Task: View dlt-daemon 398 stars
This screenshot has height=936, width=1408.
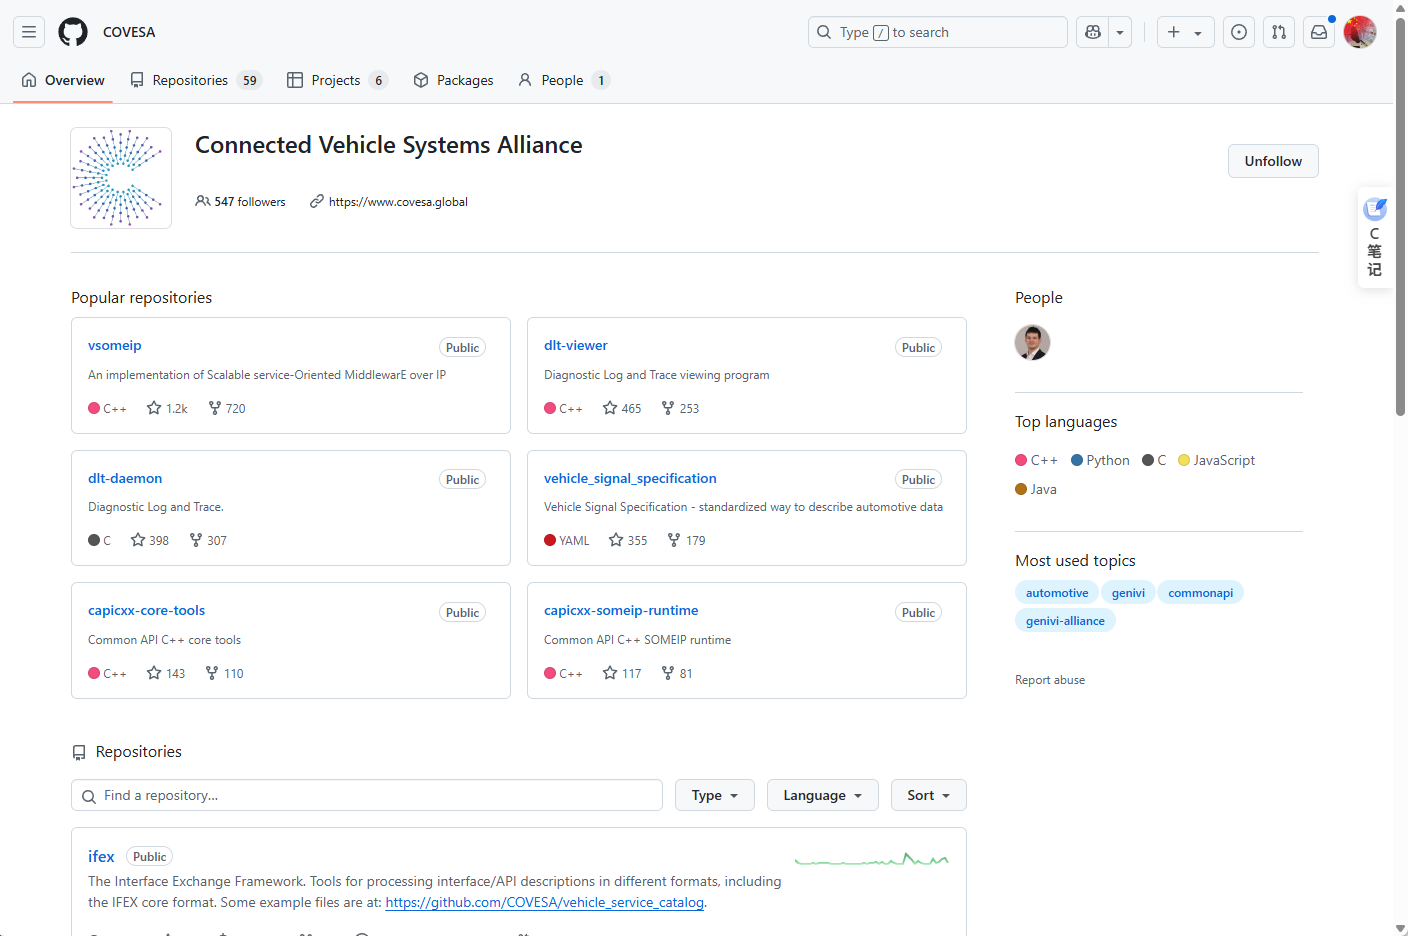Action: [150, 540]
